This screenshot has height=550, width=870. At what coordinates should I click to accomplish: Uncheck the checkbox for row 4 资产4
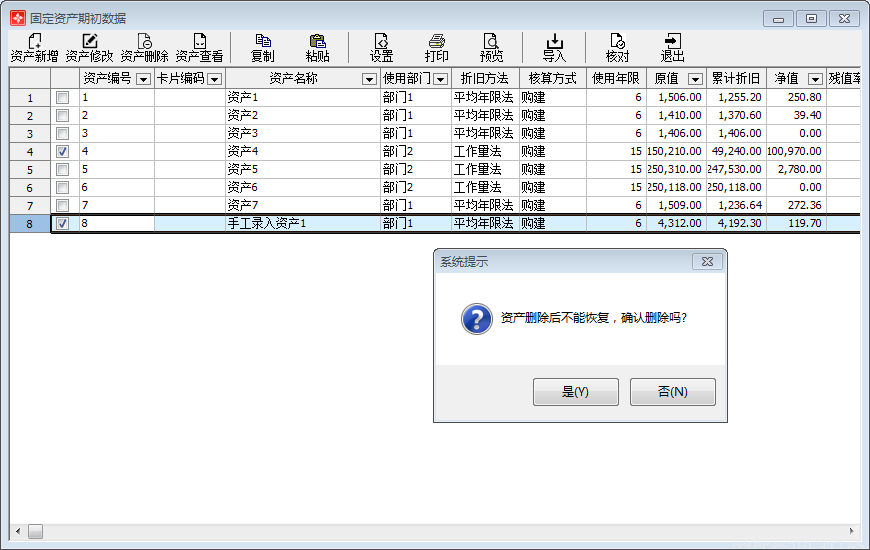pyautogui.click(x=63, y=152)
